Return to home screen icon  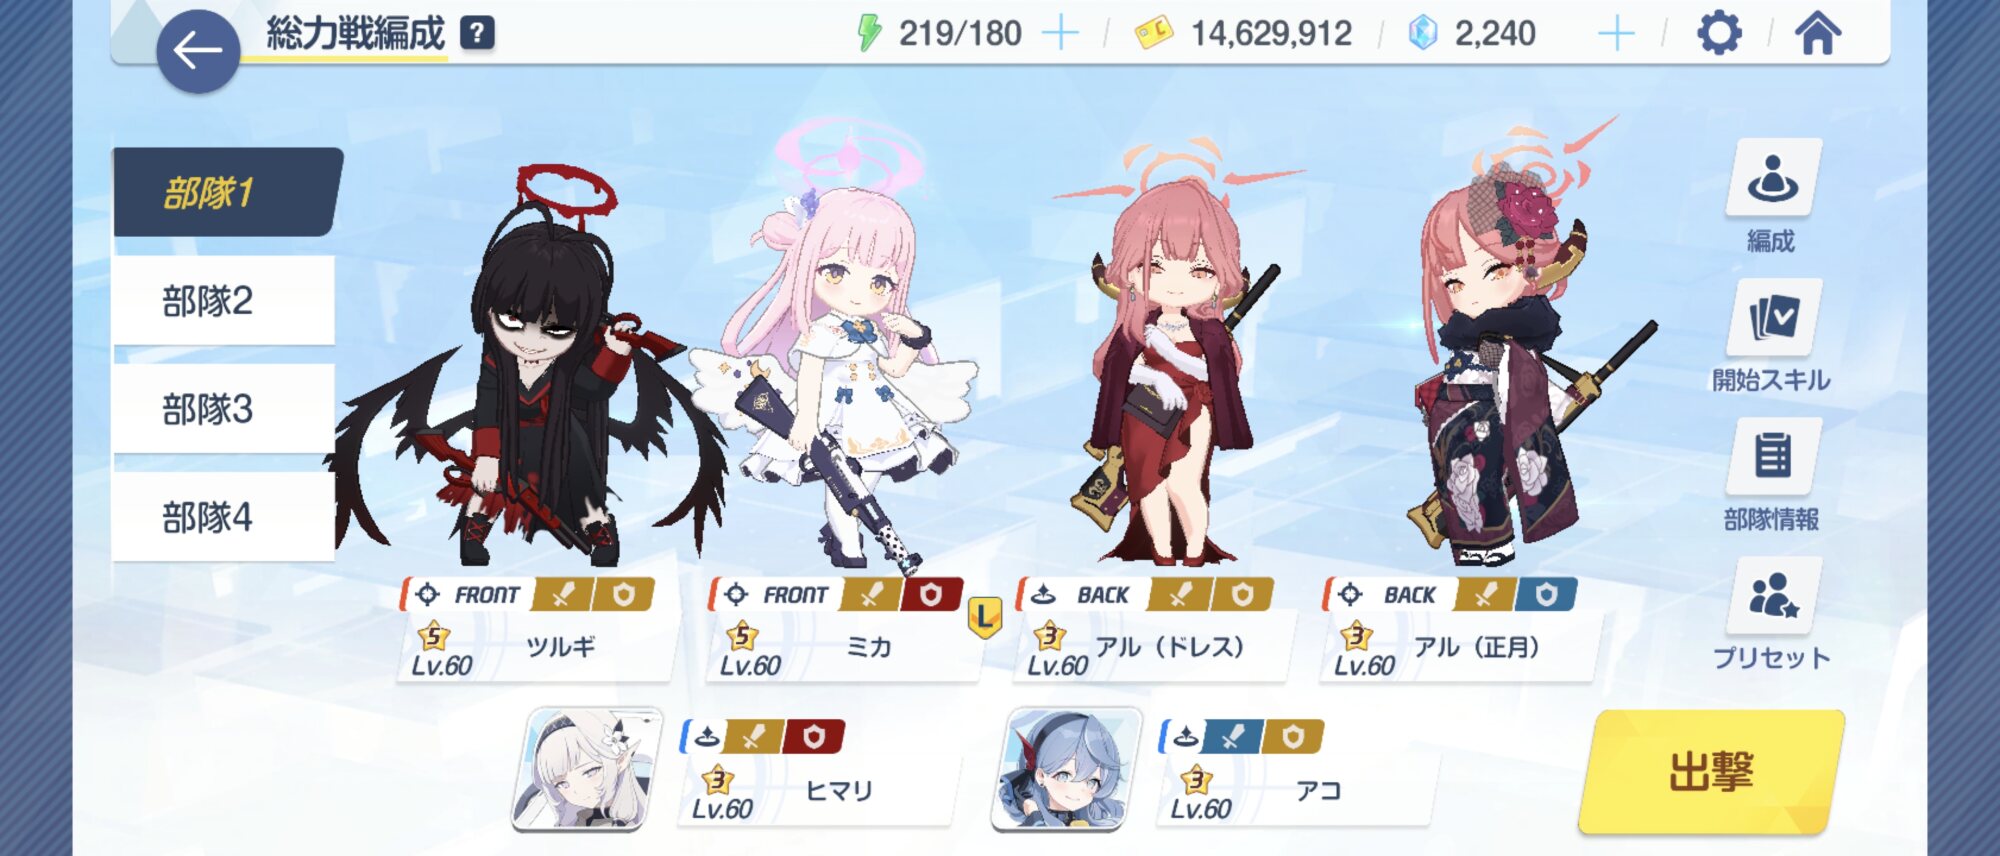[1817, 33]
